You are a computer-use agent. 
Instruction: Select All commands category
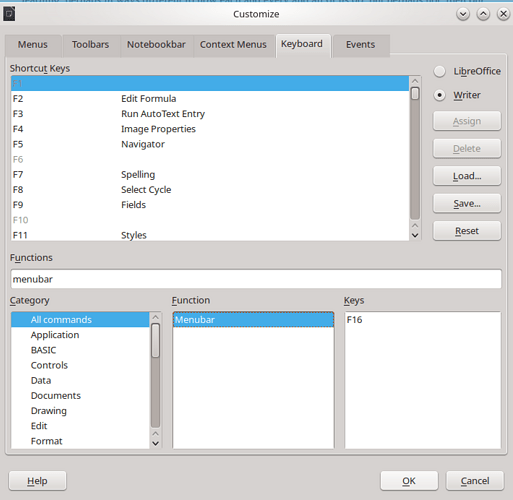pos(80,320)
